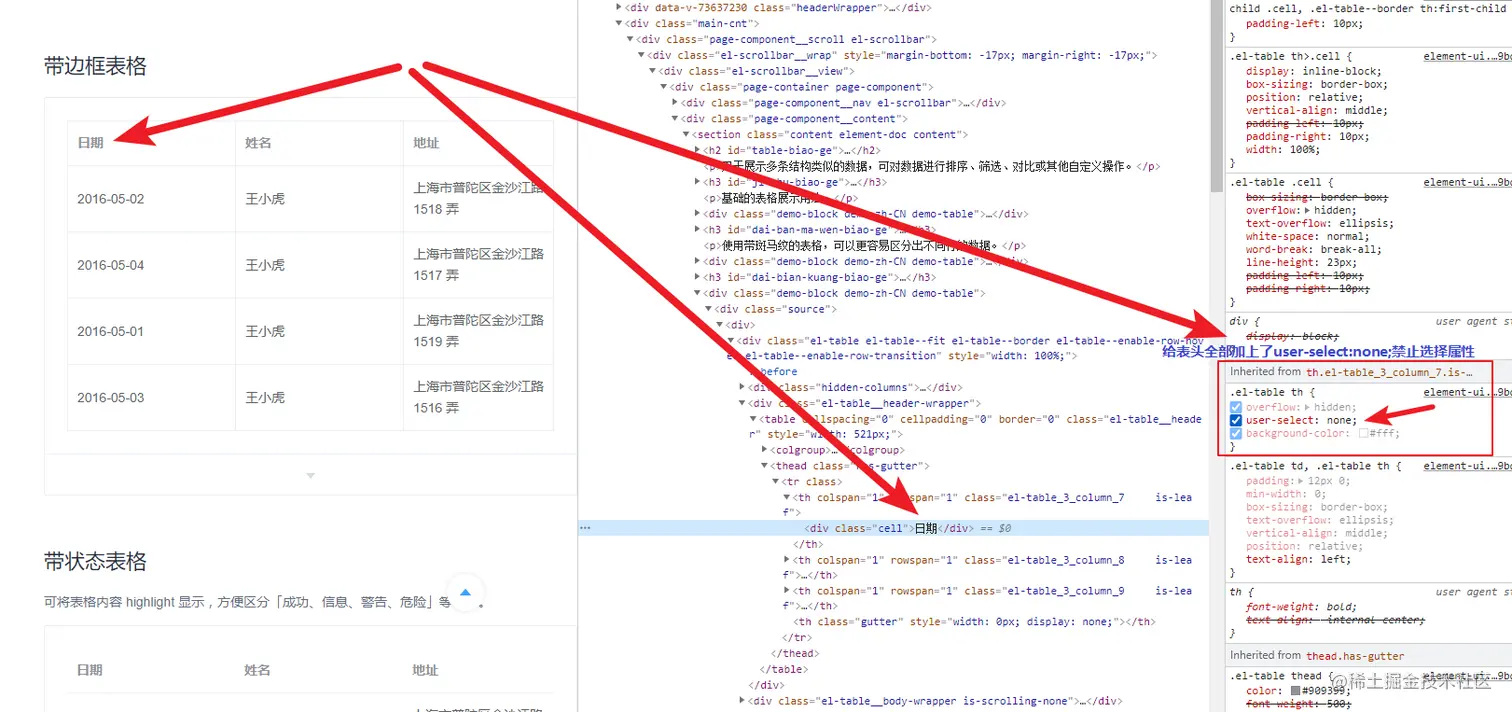This screenshot has width=1512, height=712.
Task: Click the word-break: break-all declaration
Action: pyautogui.click(x=1312, y=249)
